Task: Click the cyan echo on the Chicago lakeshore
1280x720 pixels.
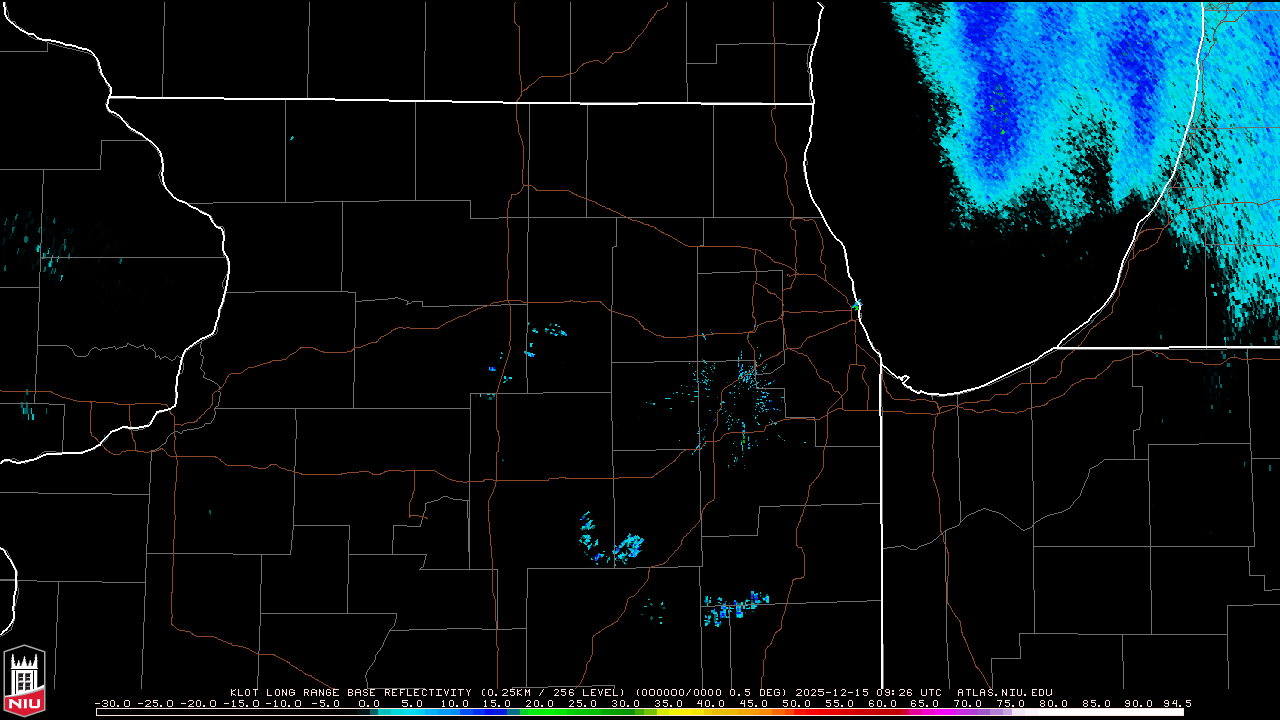Action: 857,304
